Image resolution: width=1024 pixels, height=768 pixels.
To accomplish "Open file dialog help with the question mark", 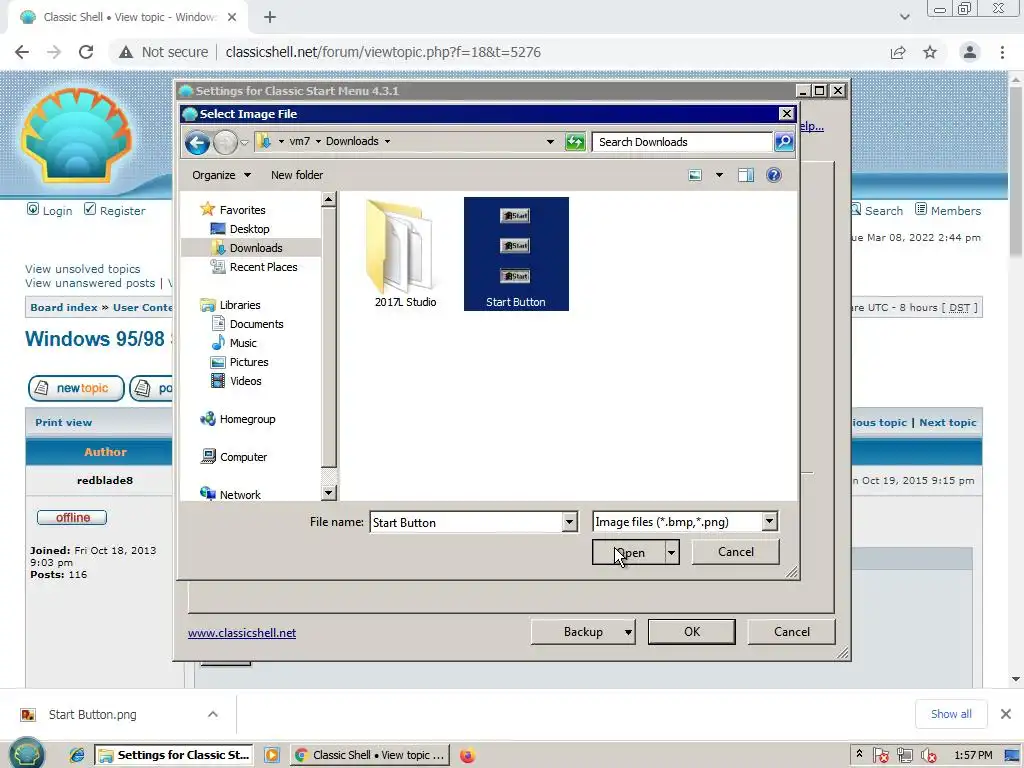I will [x=773, y=175].
